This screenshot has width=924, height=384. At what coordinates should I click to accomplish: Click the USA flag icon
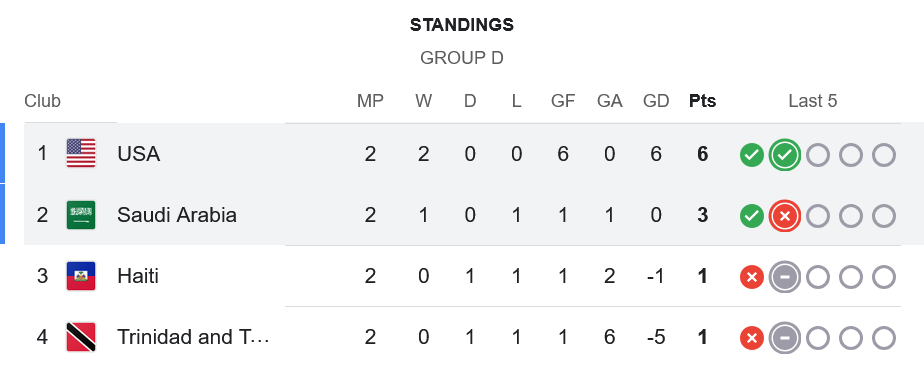81,154
